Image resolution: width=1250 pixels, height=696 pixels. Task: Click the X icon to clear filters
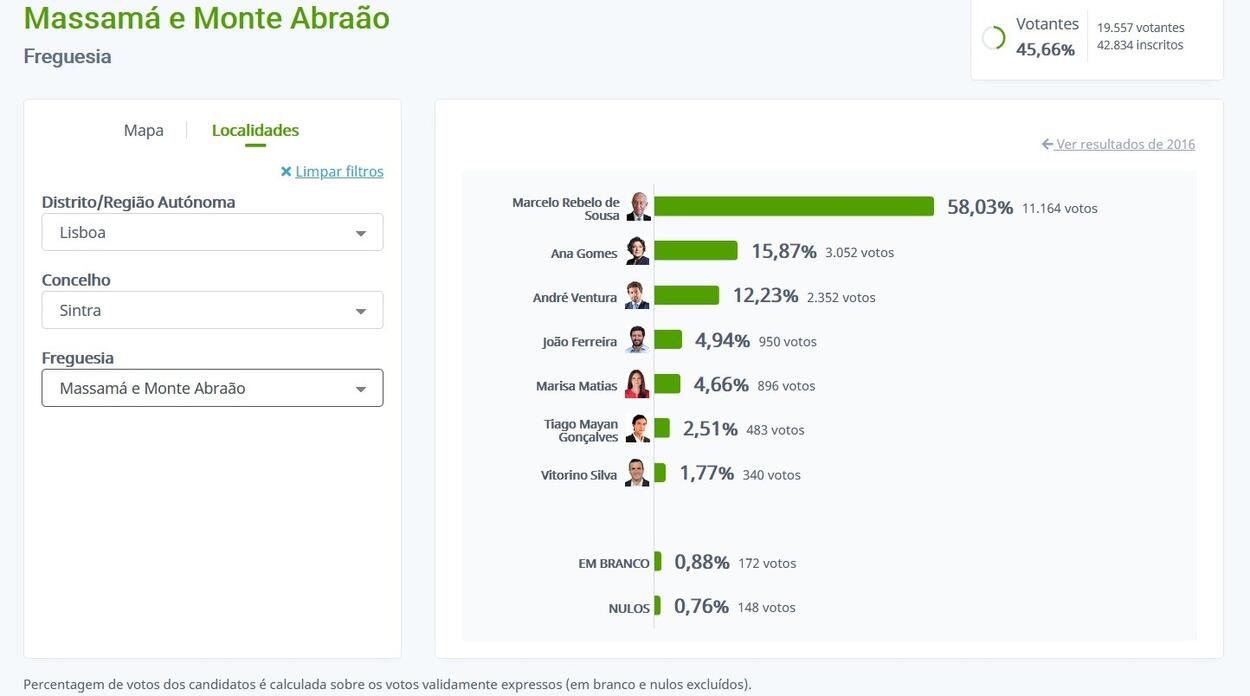(286, 172)
